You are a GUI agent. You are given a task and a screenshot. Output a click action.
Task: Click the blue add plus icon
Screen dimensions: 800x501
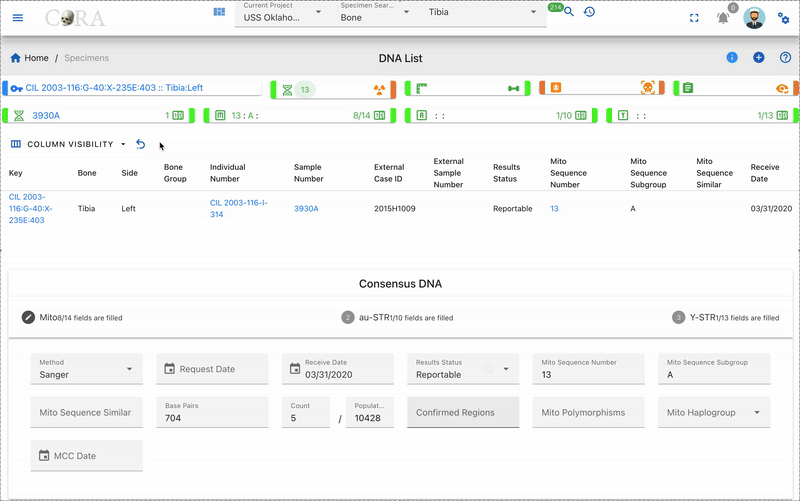coord(759,58)
